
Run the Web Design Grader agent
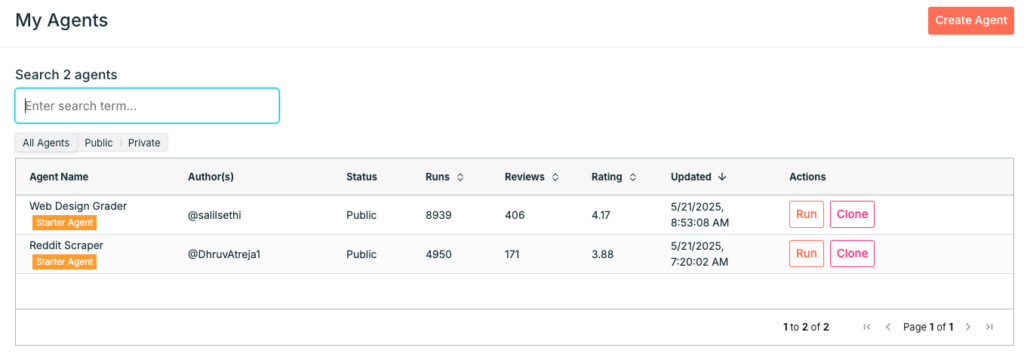(x=807, y=214)
